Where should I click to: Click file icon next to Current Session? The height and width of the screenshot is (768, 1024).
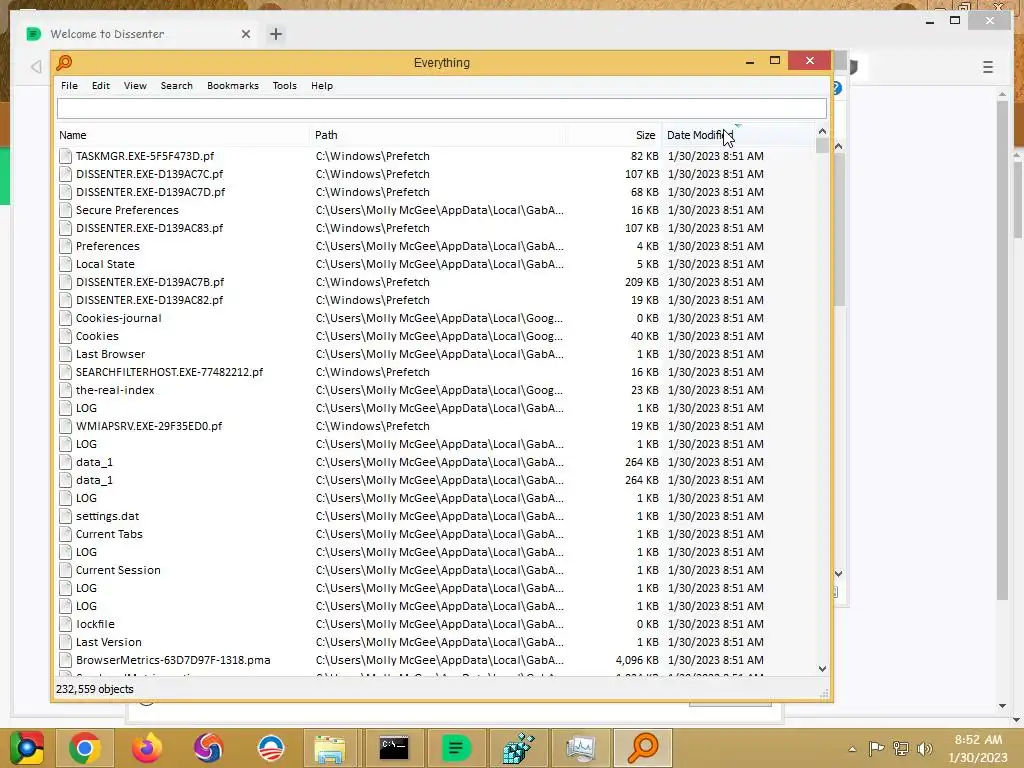(x=65, y=570)
